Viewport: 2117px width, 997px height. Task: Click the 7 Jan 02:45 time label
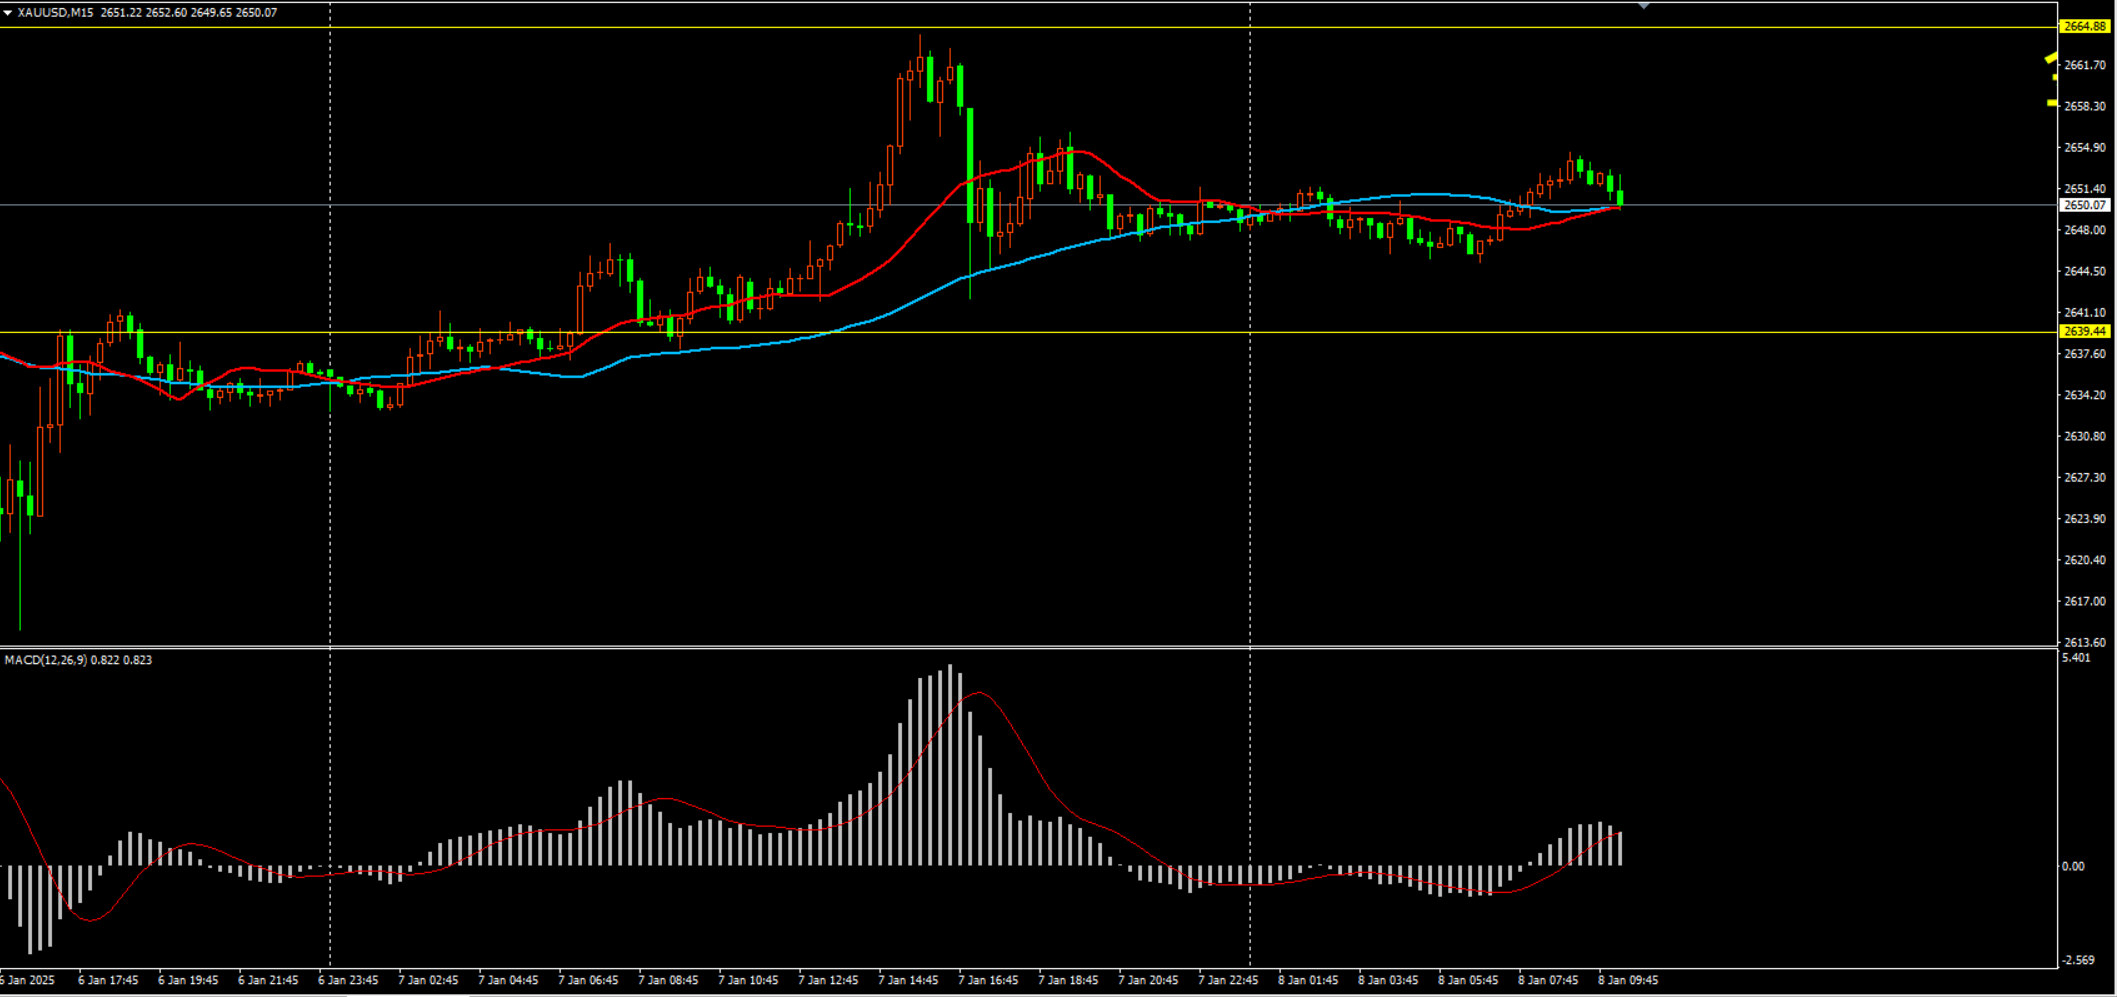[428, 980]
